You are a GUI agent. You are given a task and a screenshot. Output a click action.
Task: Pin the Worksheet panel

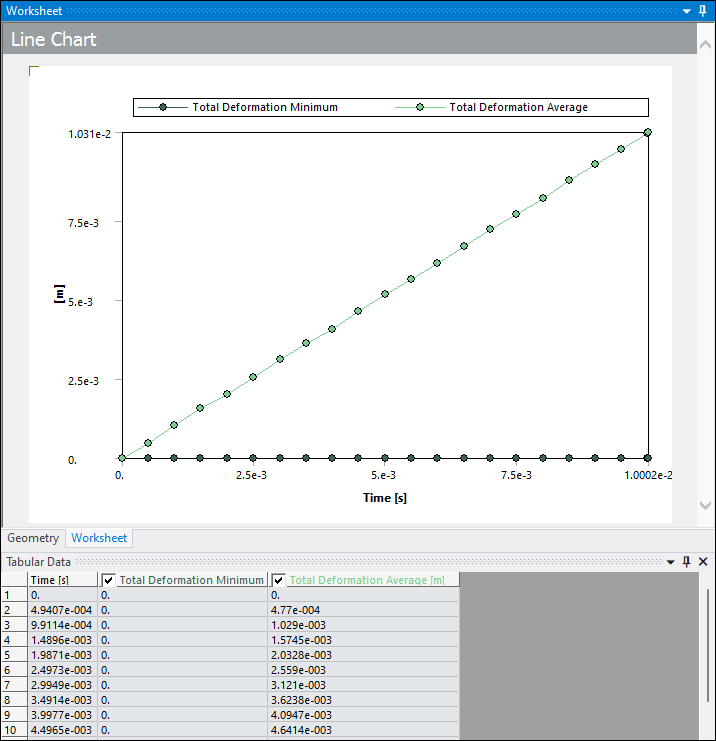point(703,11)
